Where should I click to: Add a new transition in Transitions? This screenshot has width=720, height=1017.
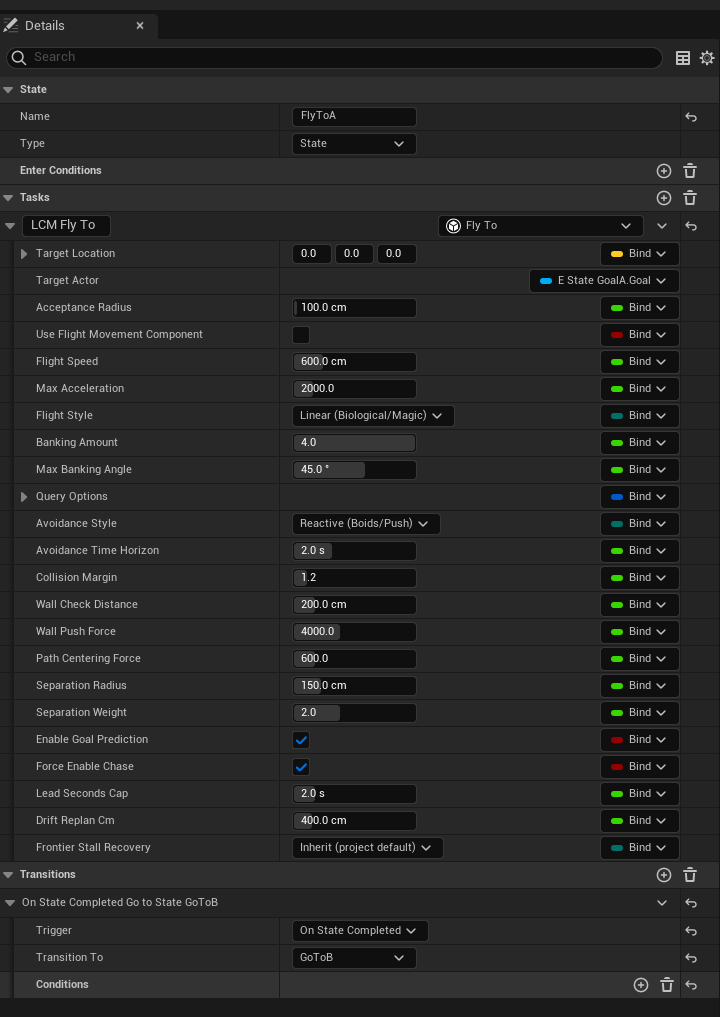pyautogui.click(x=664, y=875)
